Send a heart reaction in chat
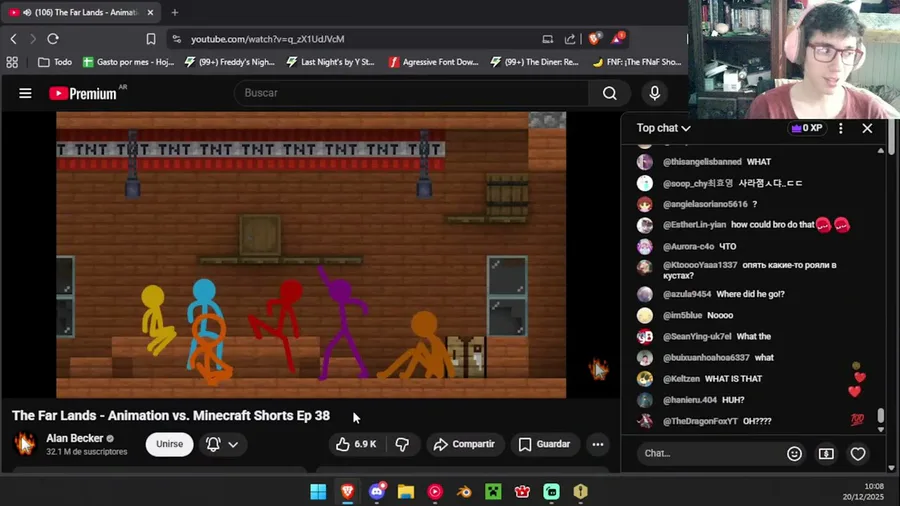Image resolution: width=900 pixels, height=506 pixels. pyautogui.click(x=858, y=454)
